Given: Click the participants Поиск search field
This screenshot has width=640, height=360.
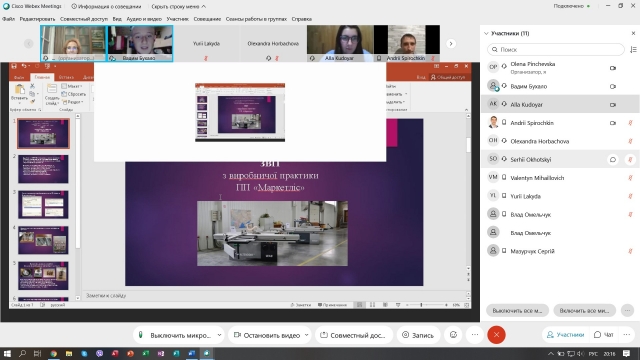Looking at the screenshot, I should [556, 49].
